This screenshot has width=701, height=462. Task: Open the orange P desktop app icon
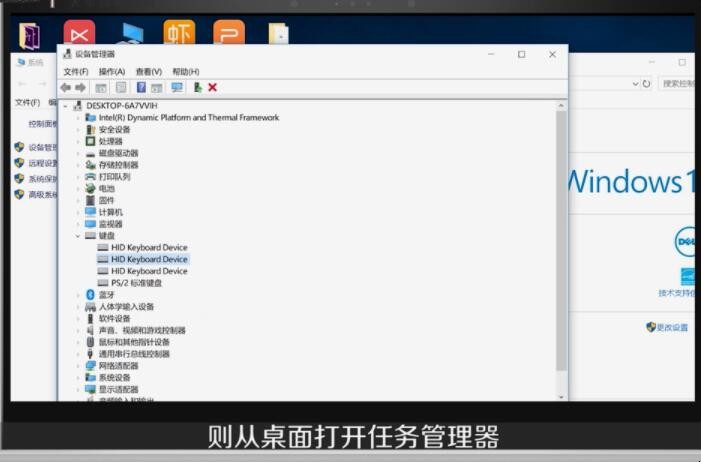[228, 35]
